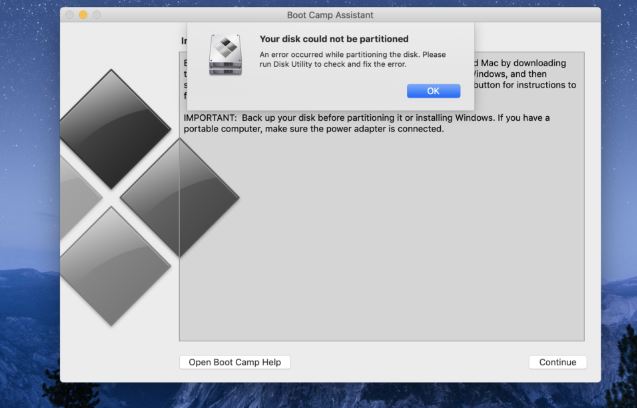Click OK in the partition error dialog
This screenshot has width=637, height=408.
click(433, 91)
